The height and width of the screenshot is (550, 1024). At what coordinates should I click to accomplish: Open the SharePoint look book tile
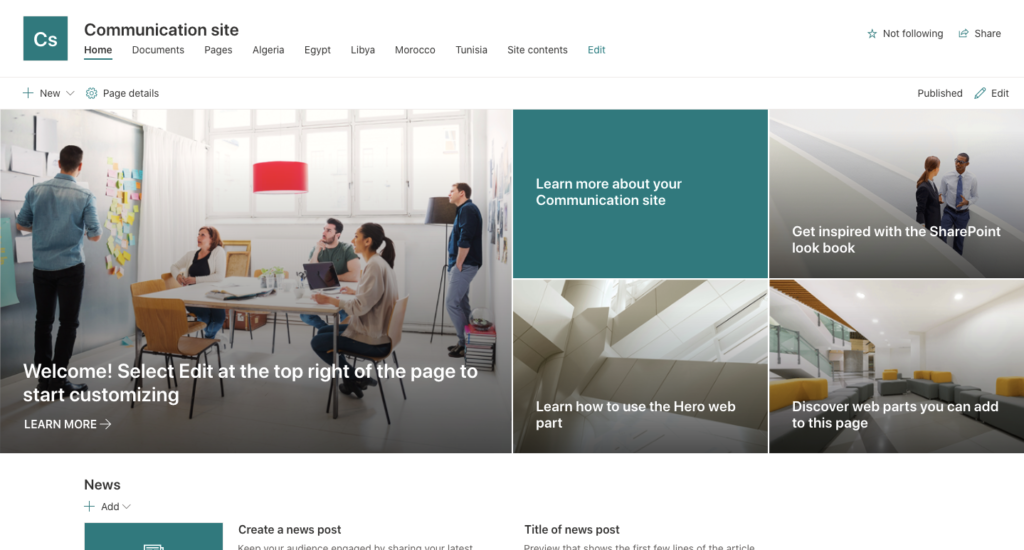coord(897,193)
